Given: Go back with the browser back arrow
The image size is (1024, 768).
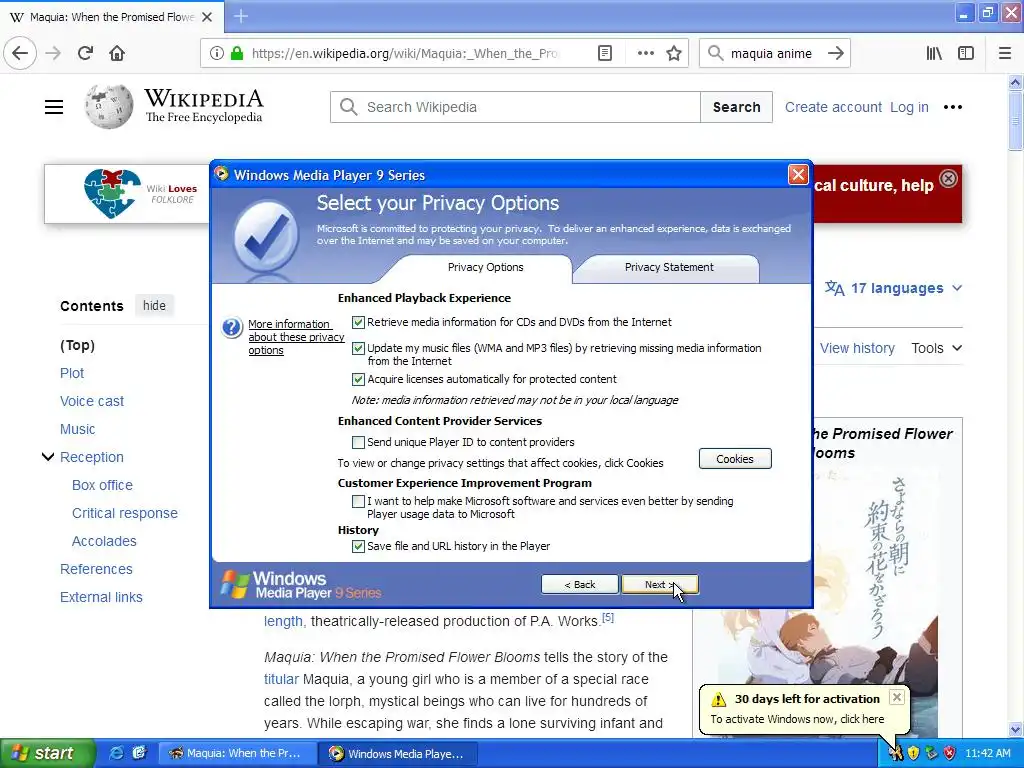Looking at the screenshot, I should coord(20,54).
